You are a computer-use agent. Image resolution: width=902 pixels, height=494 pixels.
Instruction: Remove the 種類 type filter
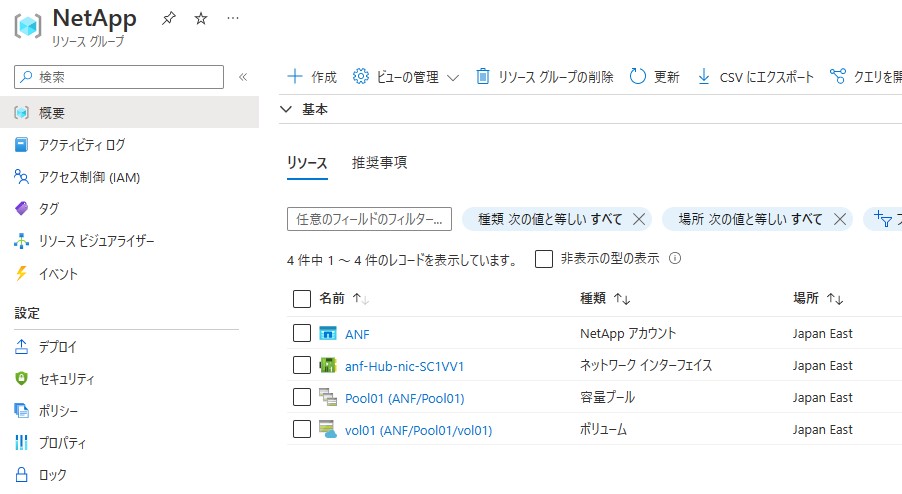[639, 219]
